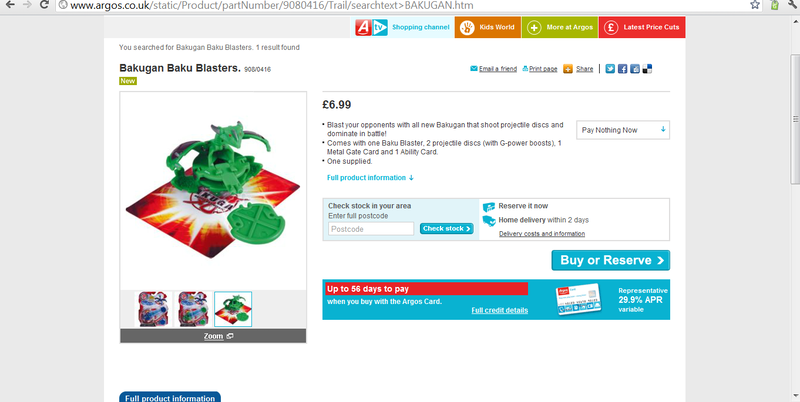Image resolution: width=800 pixels, height=402 pixels.
Task: Click the Facebook share icon
Action: [622, 69]
